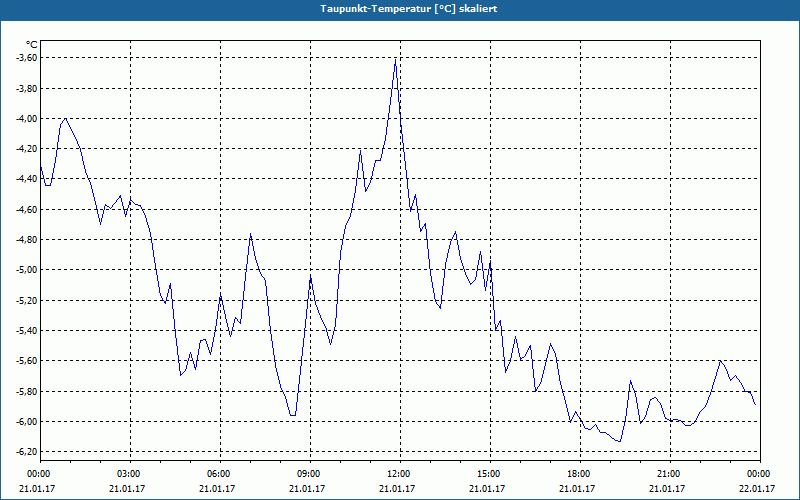Click the 18:00 time tick label
The image size is (800, 500).
pyautogui.click(x=580, y=474)
